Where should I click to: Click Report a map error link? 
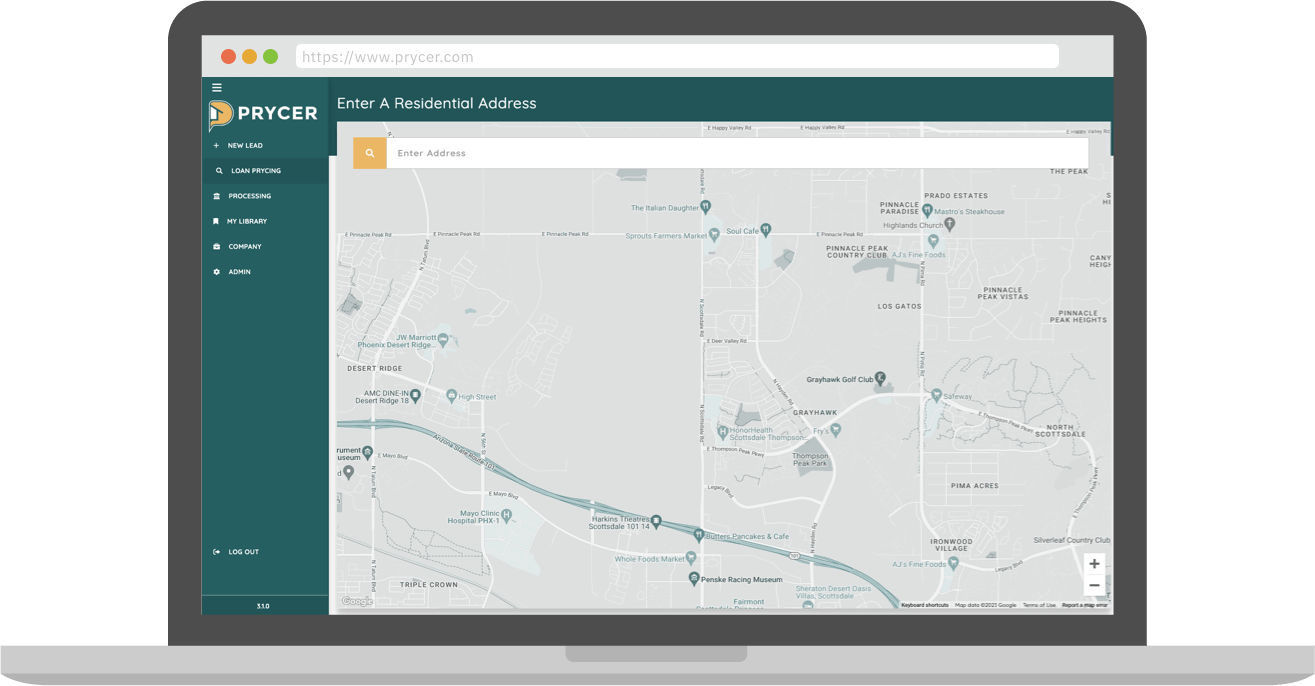(x=1084, y=605)
